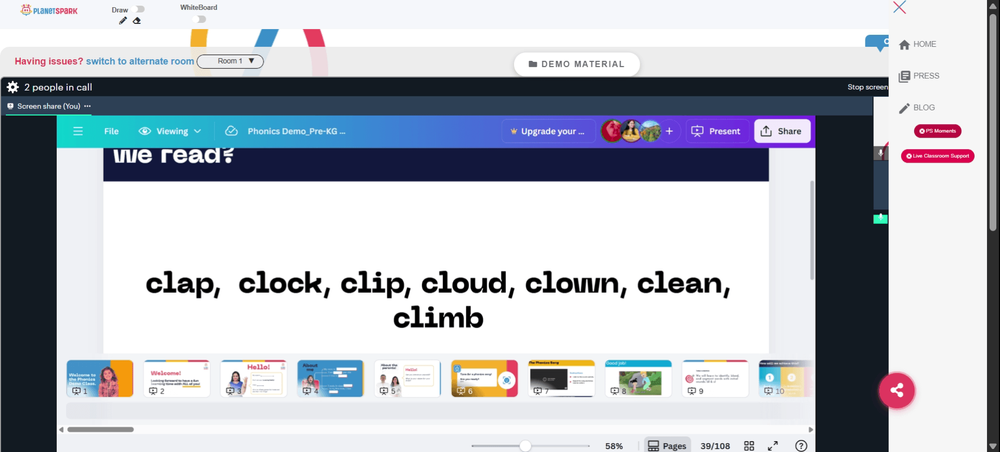Click switch to alternate room link
Screen dimensions: 1000x452
(x=140, y=61)
